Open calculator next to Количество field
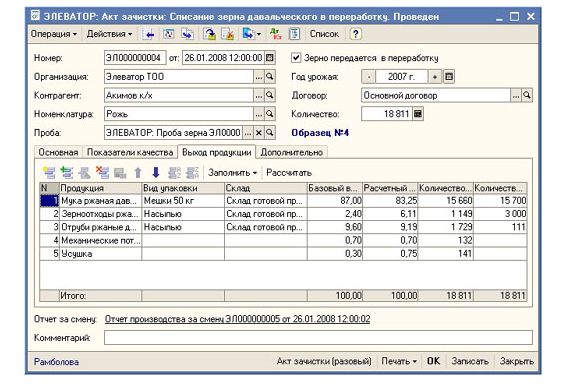The width and height of the screenshot is (570, 389). (x=418, y=114)
